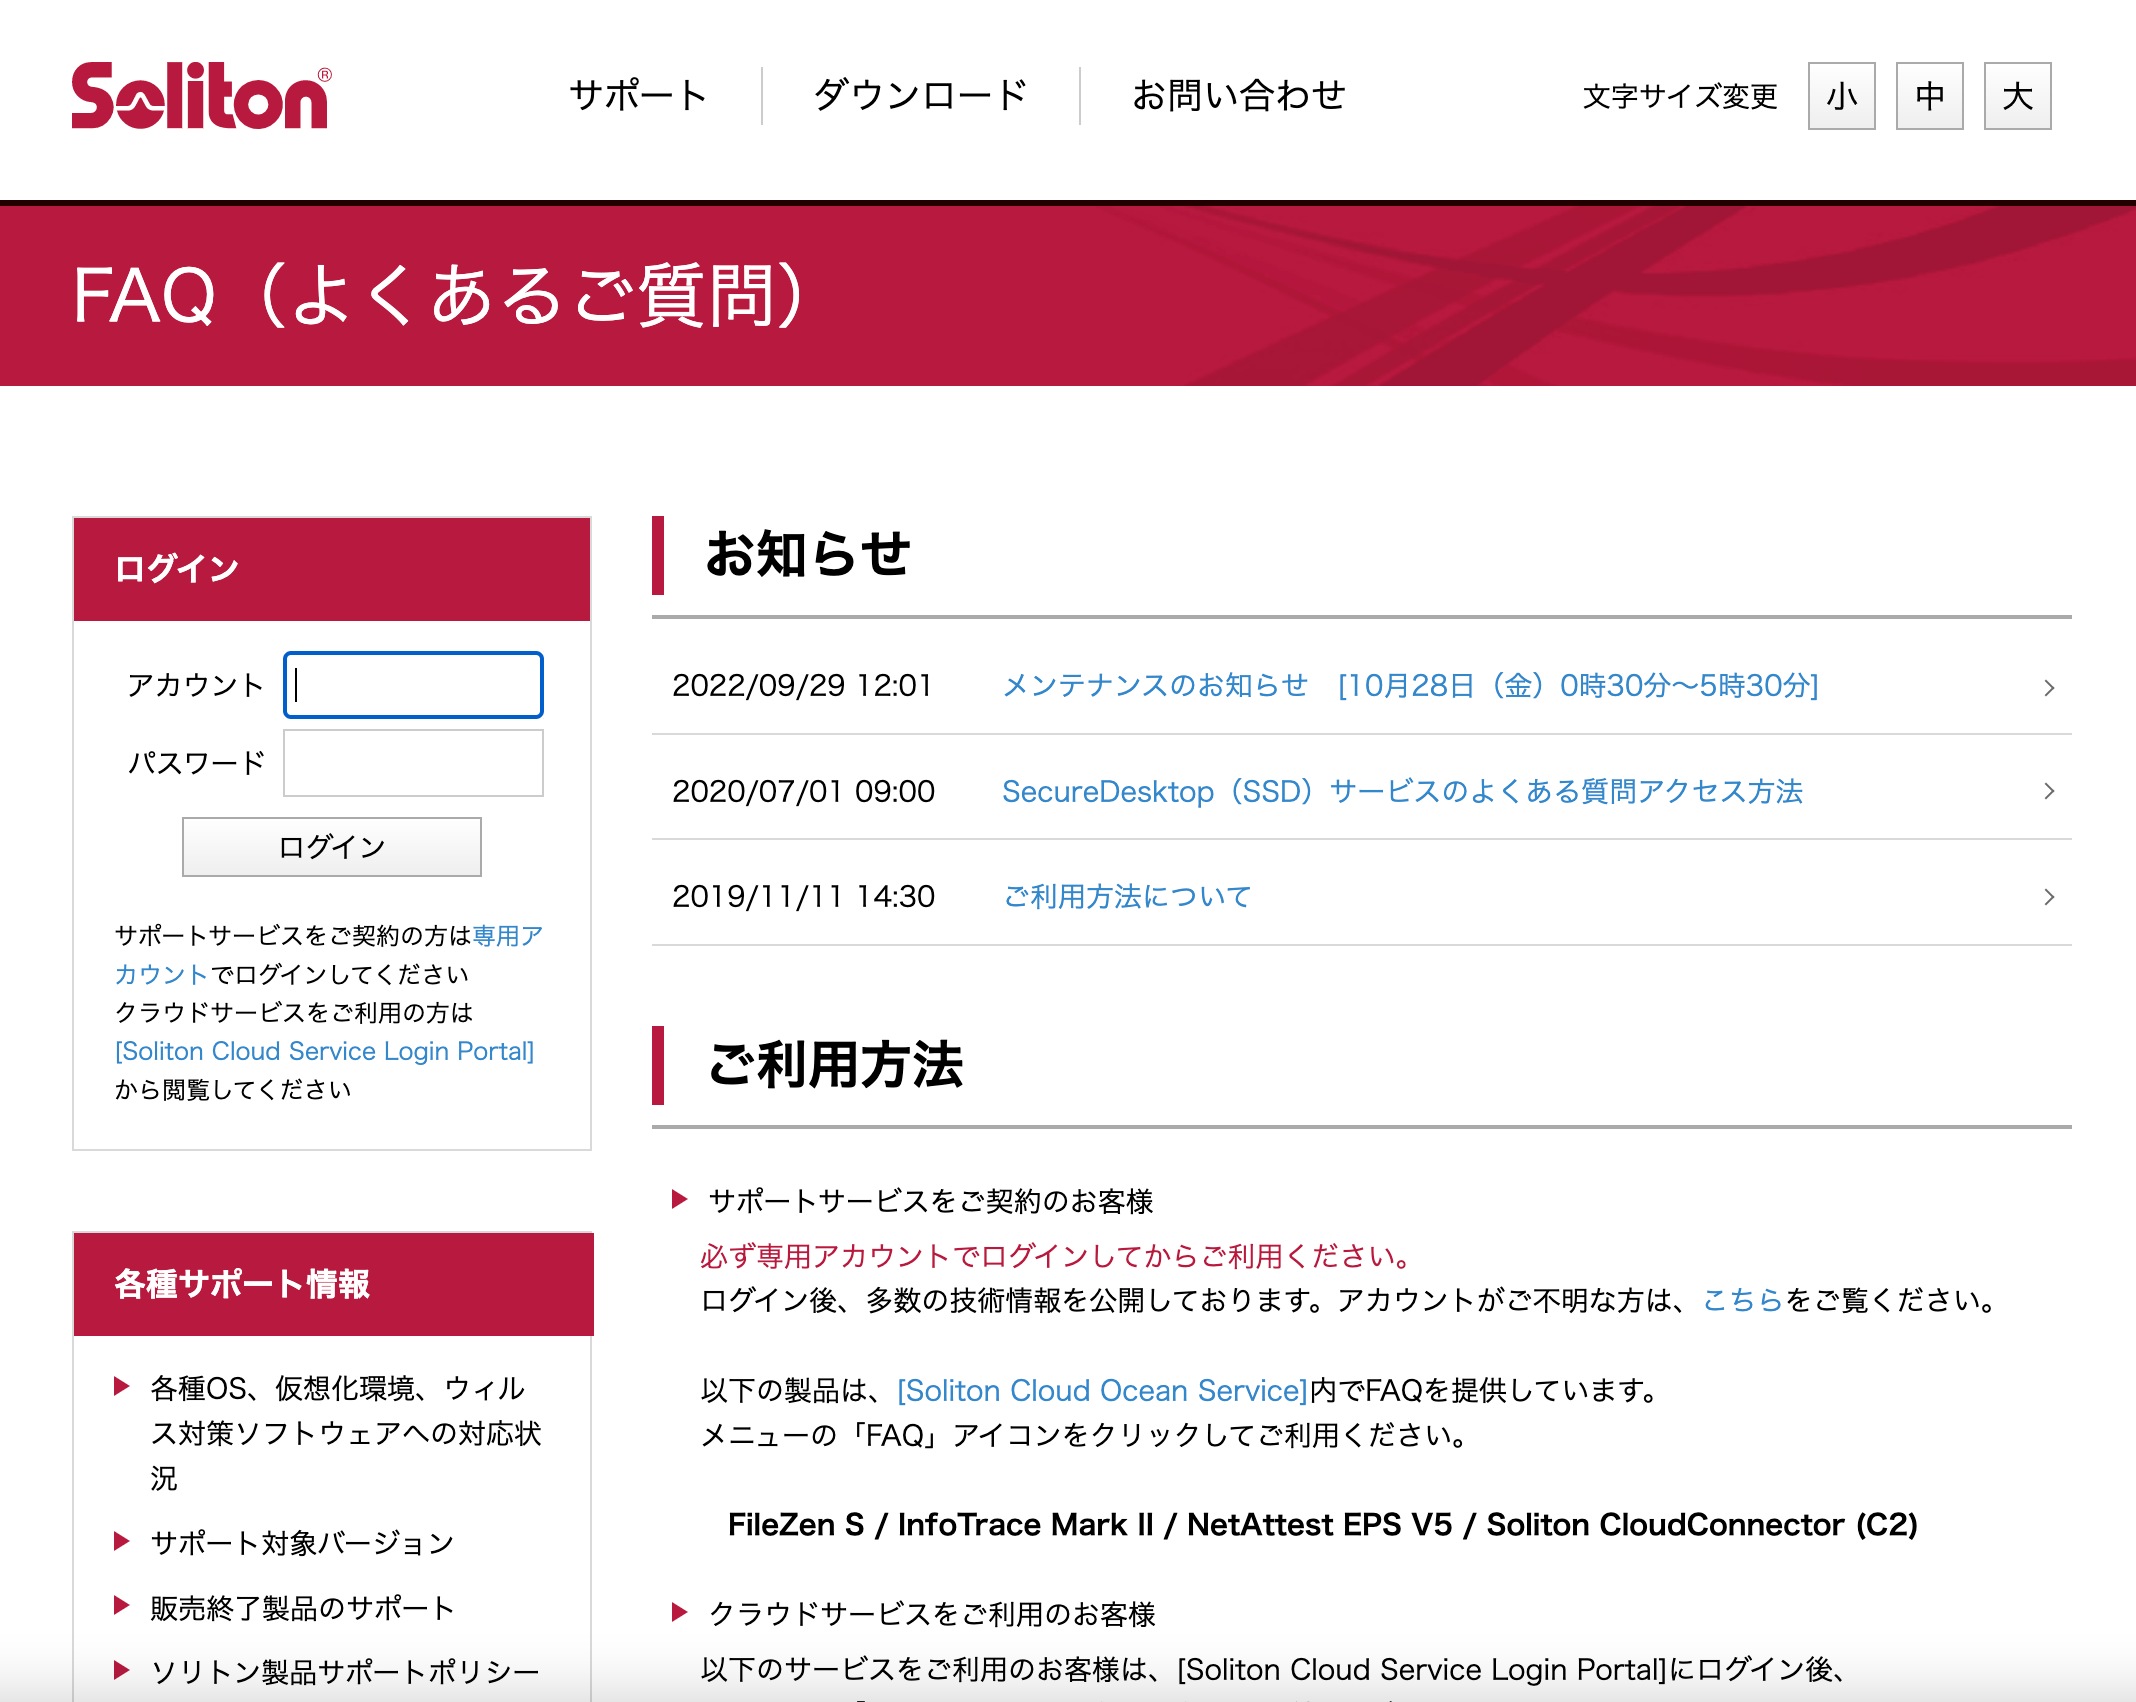Image resolution: width=2136 pixels, height=1702 pixels.
Task: Open the ダウンロード menu item
Action: pos(919,95)
